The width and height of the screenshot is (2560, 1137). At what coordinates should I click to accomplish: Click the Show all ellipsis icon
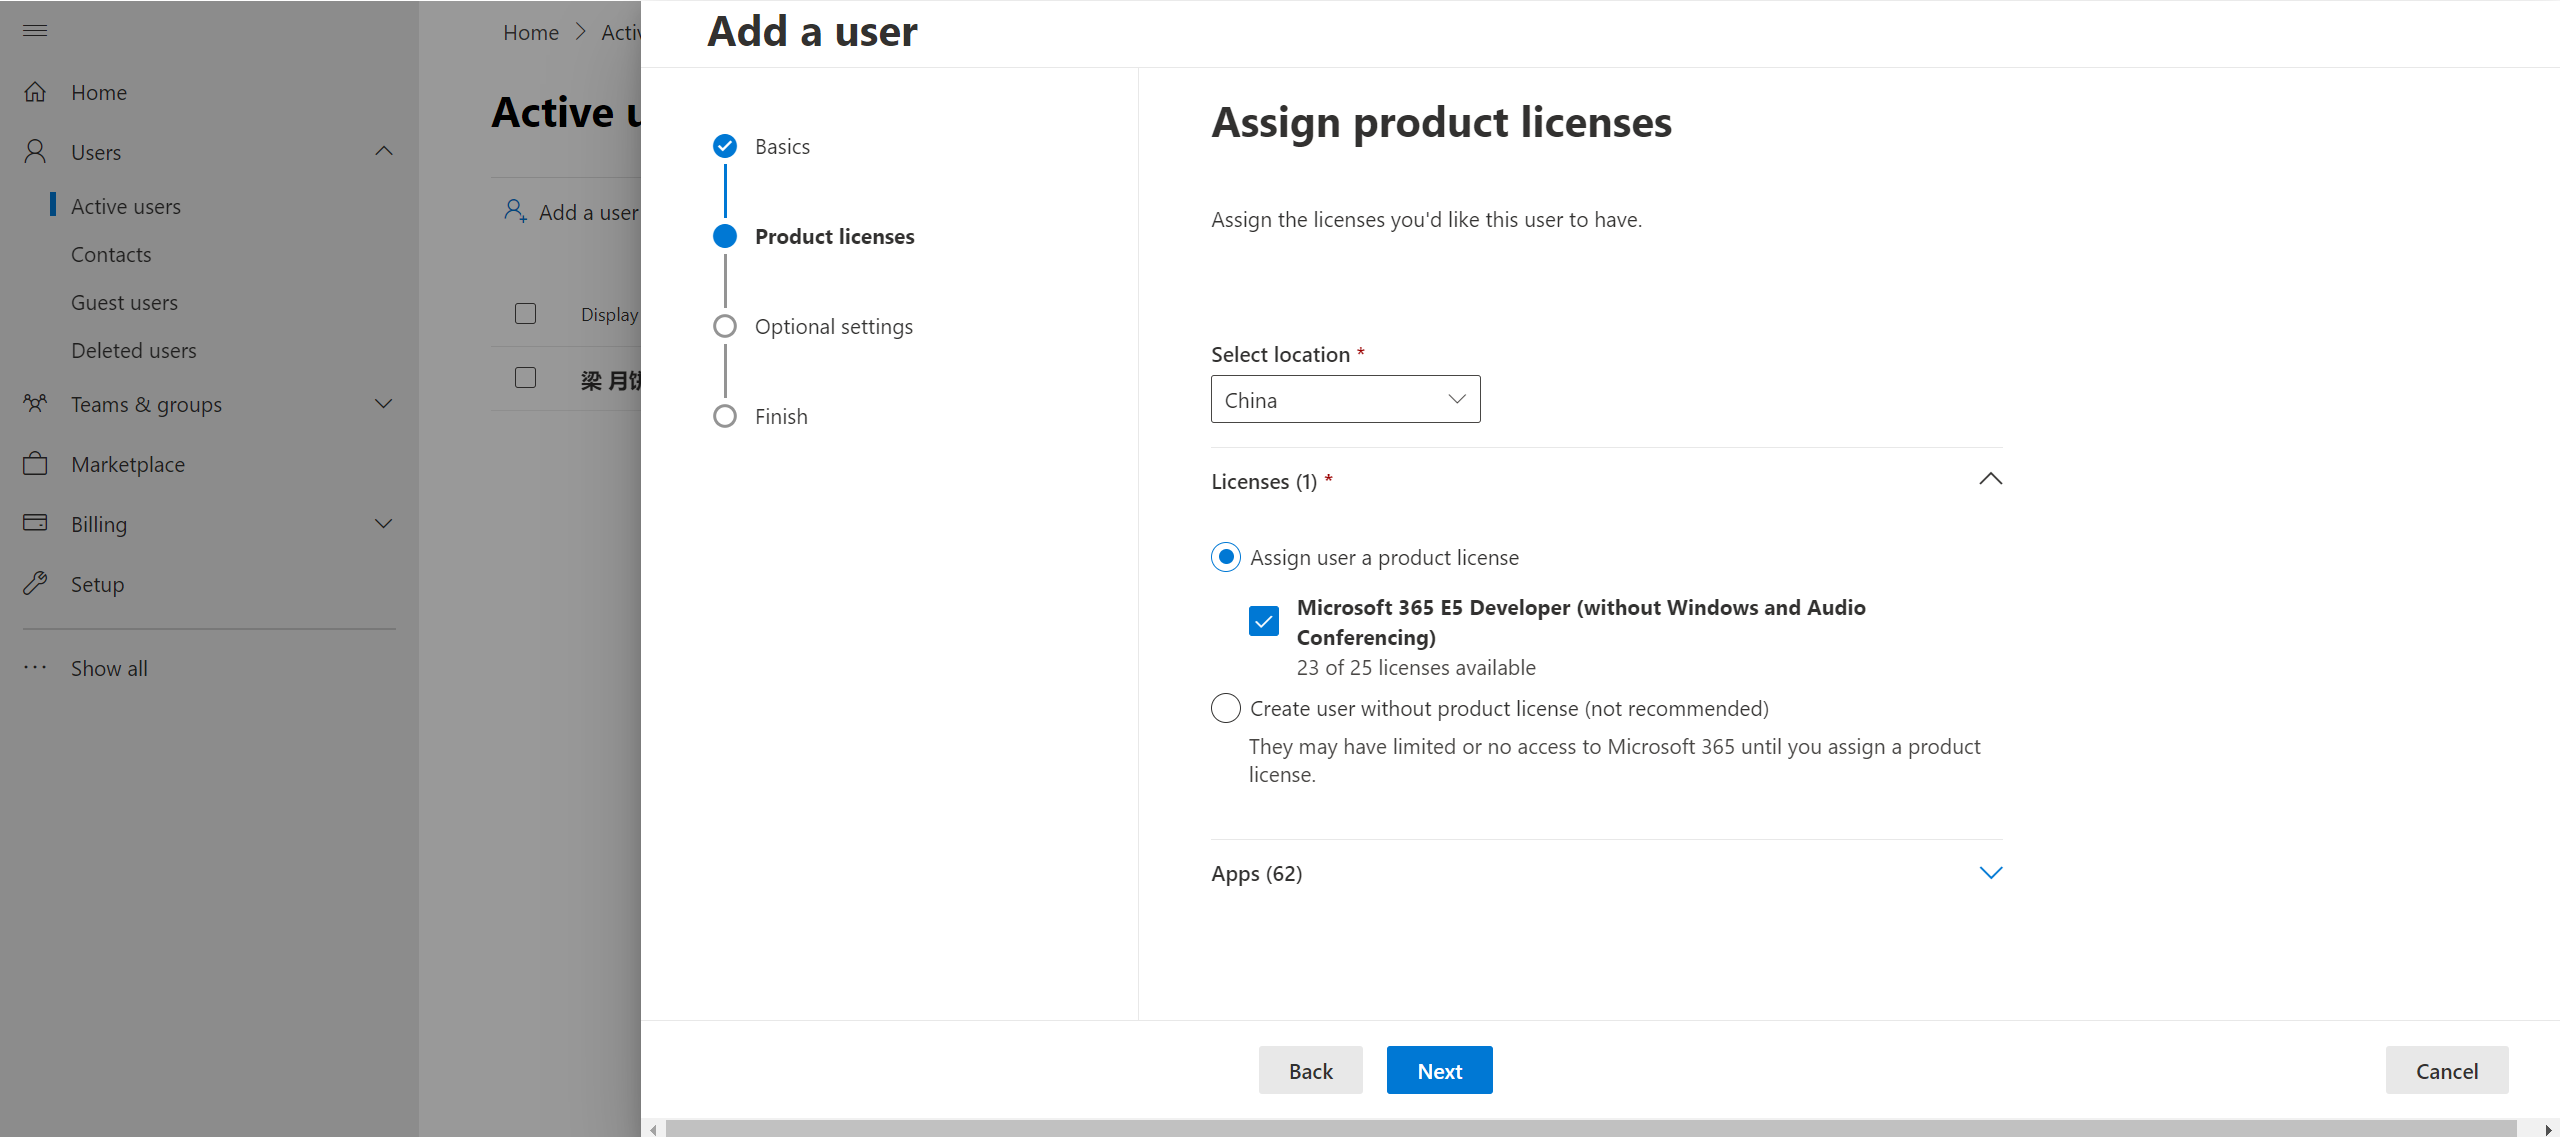[35, 667]
